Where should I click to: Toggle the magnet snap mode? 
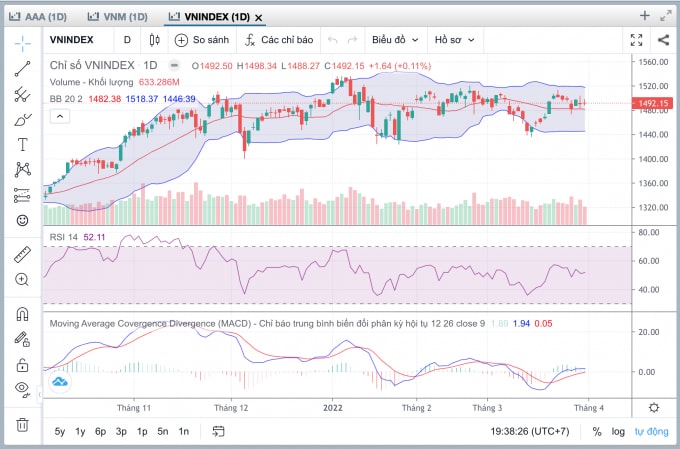click(x=22, y=314)
